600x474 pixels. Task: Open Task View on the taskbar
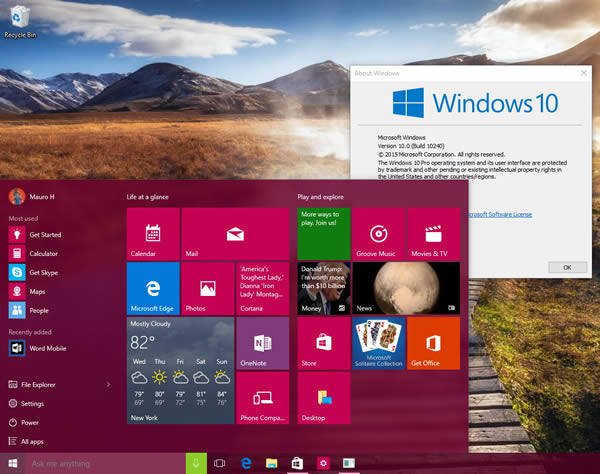click(220, 464)
